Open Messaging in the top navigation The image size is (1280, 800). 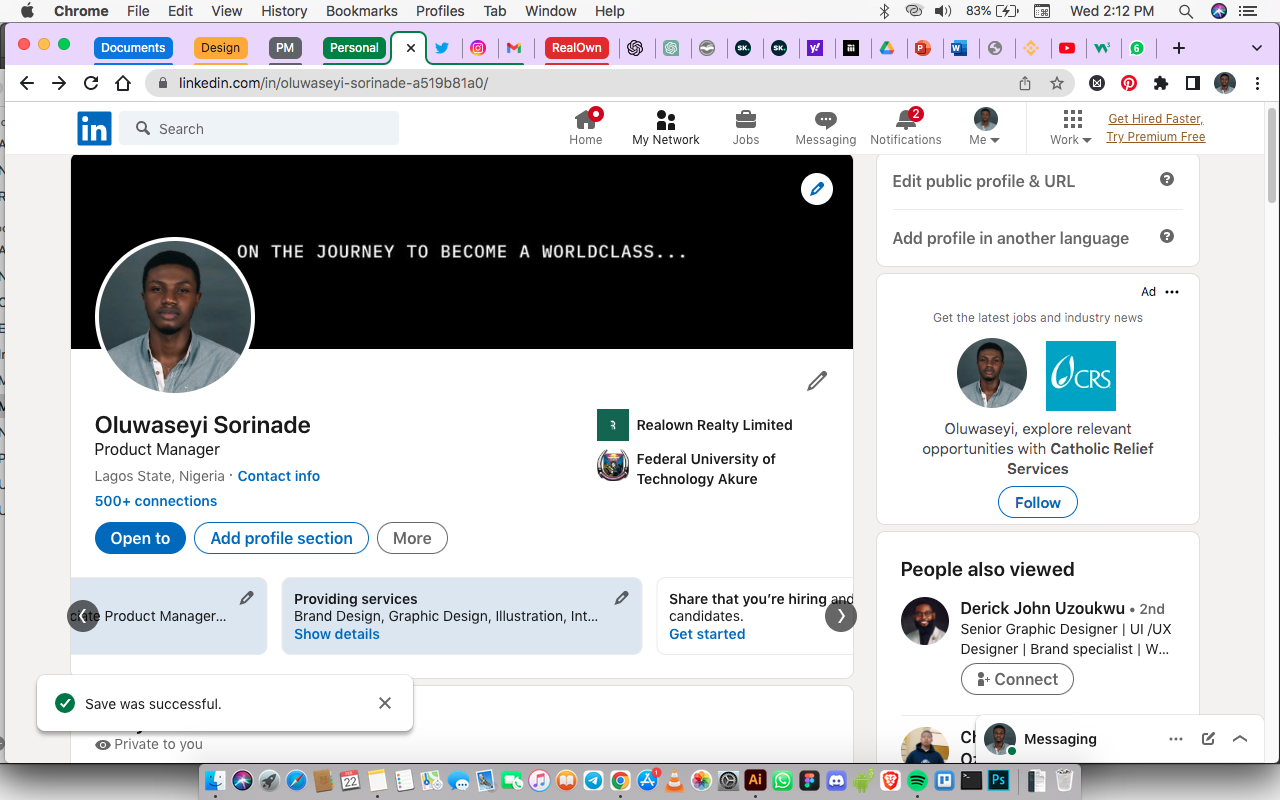[x=825, y=127]
